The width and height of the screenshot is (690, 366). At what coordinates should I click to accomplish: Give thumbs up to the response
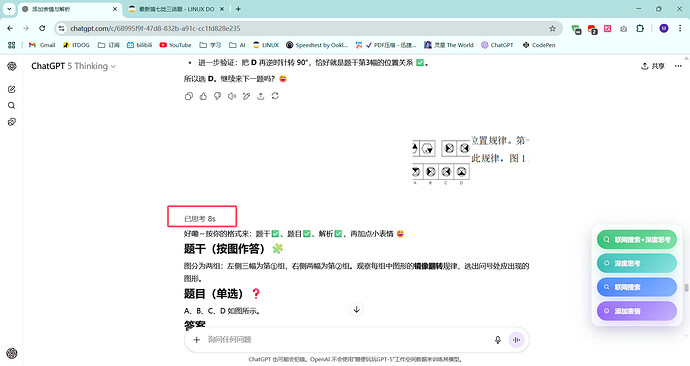pos(203,96)
